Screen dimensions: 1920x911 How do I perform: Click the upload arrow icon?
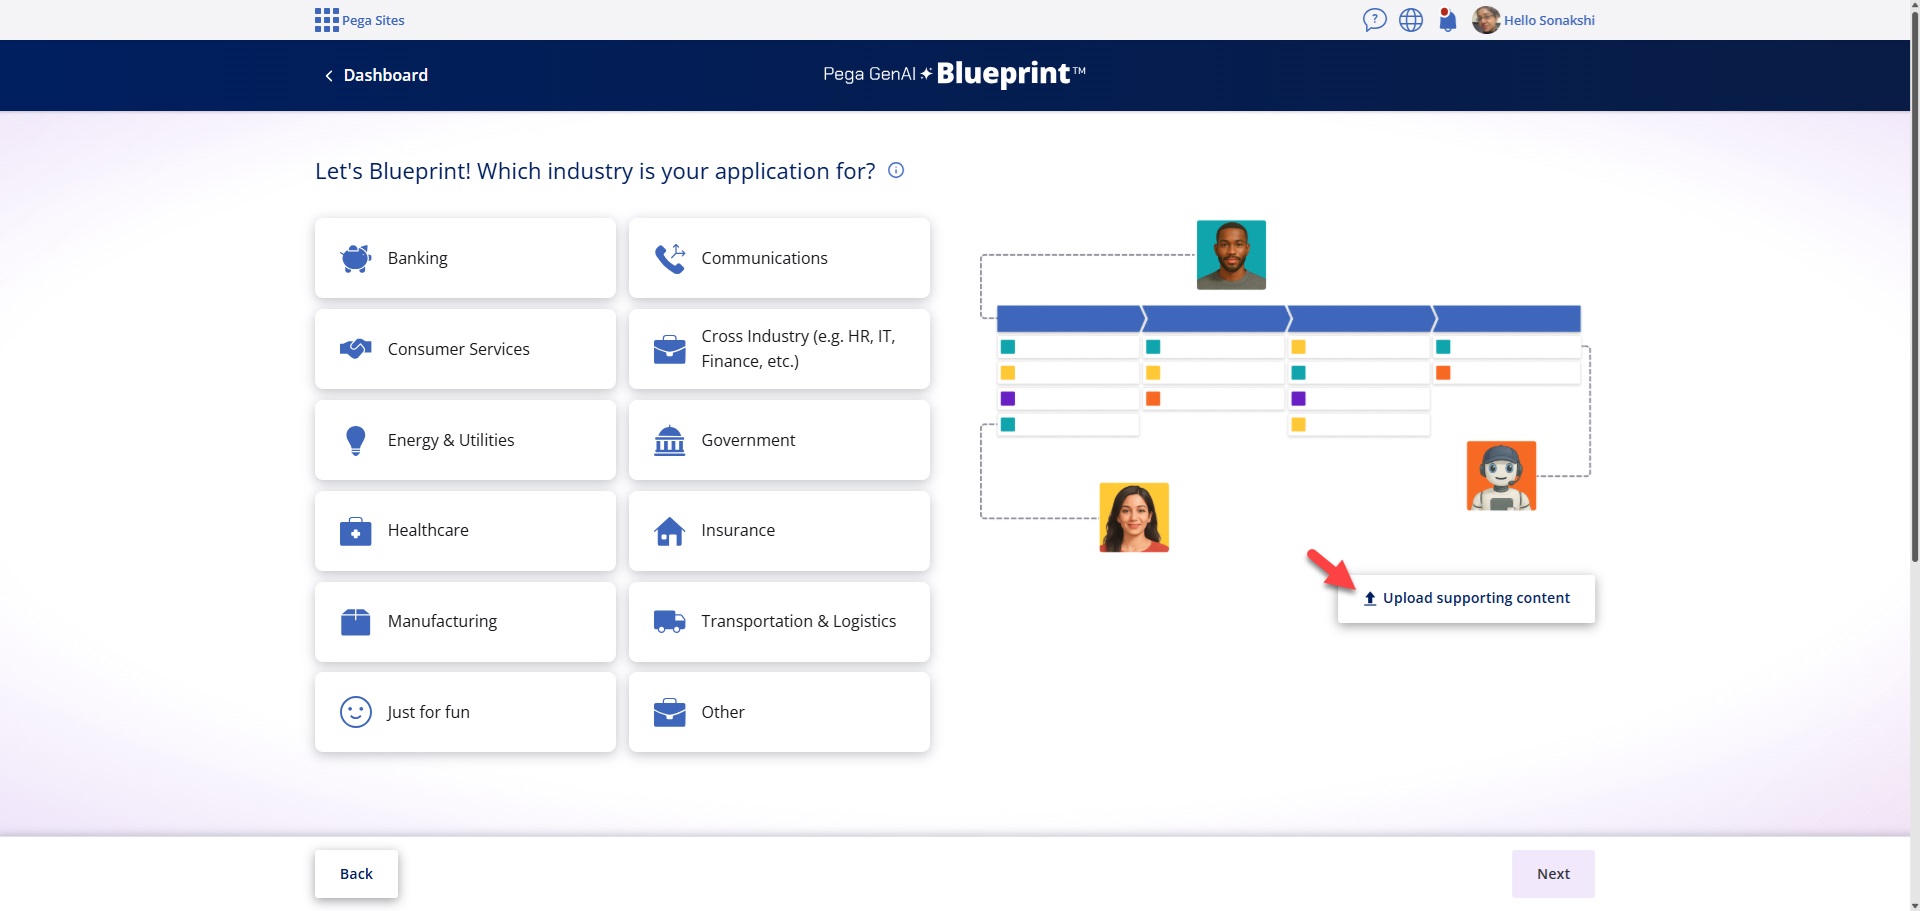tap(1368, 598)
